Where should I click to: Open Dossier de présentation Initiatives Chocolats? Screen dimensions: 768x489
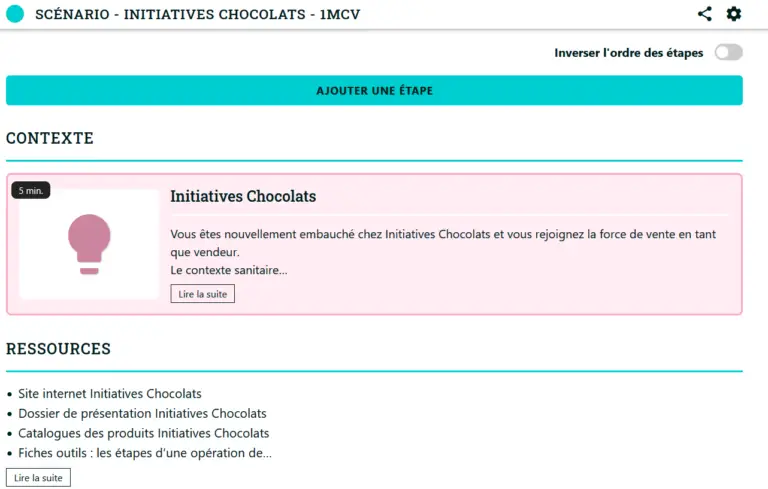click(x=142, y=414)
